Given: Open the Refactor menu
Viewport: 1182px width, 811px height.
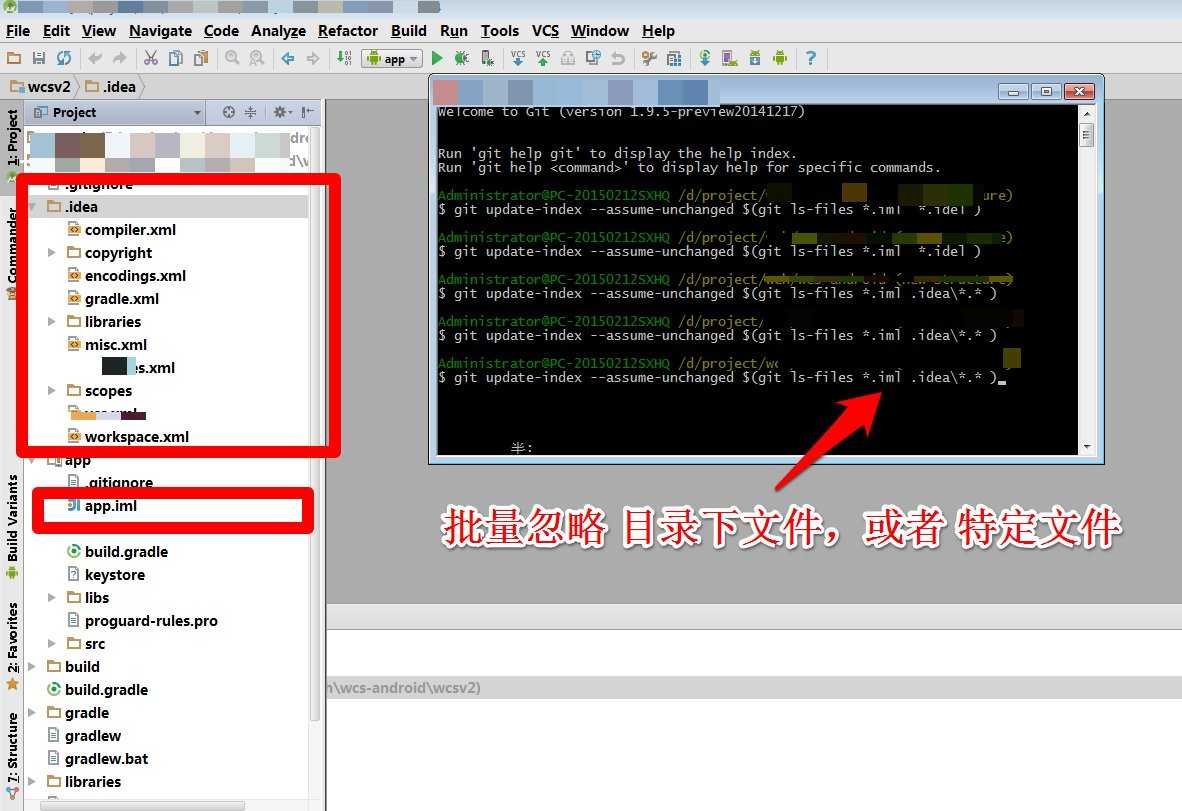Looking at the screenshot, I should 348,31.
